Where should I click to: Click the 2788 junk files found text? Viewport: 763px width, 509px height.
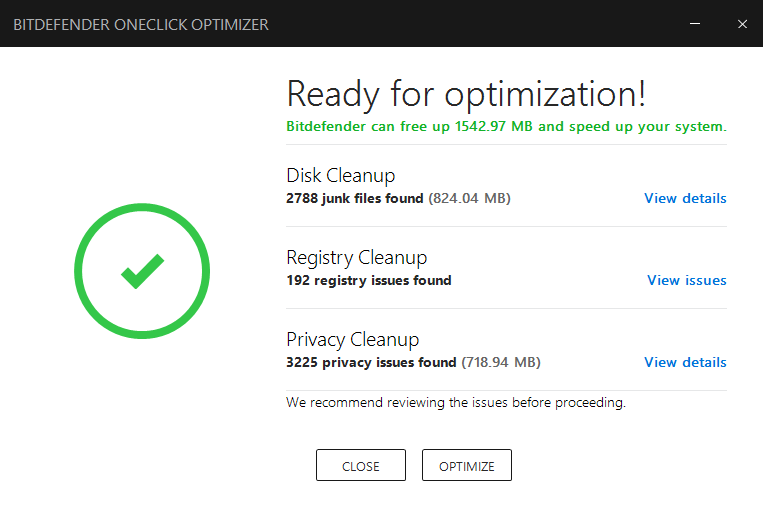pos(355,199)
